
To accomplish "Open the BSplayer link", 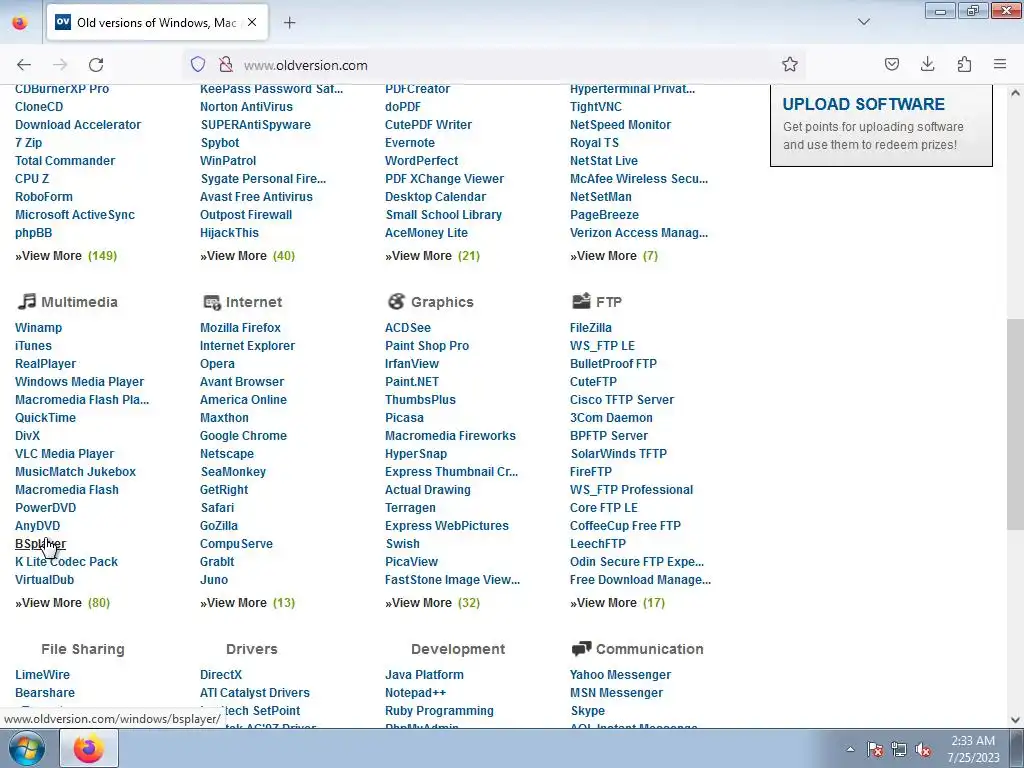I will point(40,543).
